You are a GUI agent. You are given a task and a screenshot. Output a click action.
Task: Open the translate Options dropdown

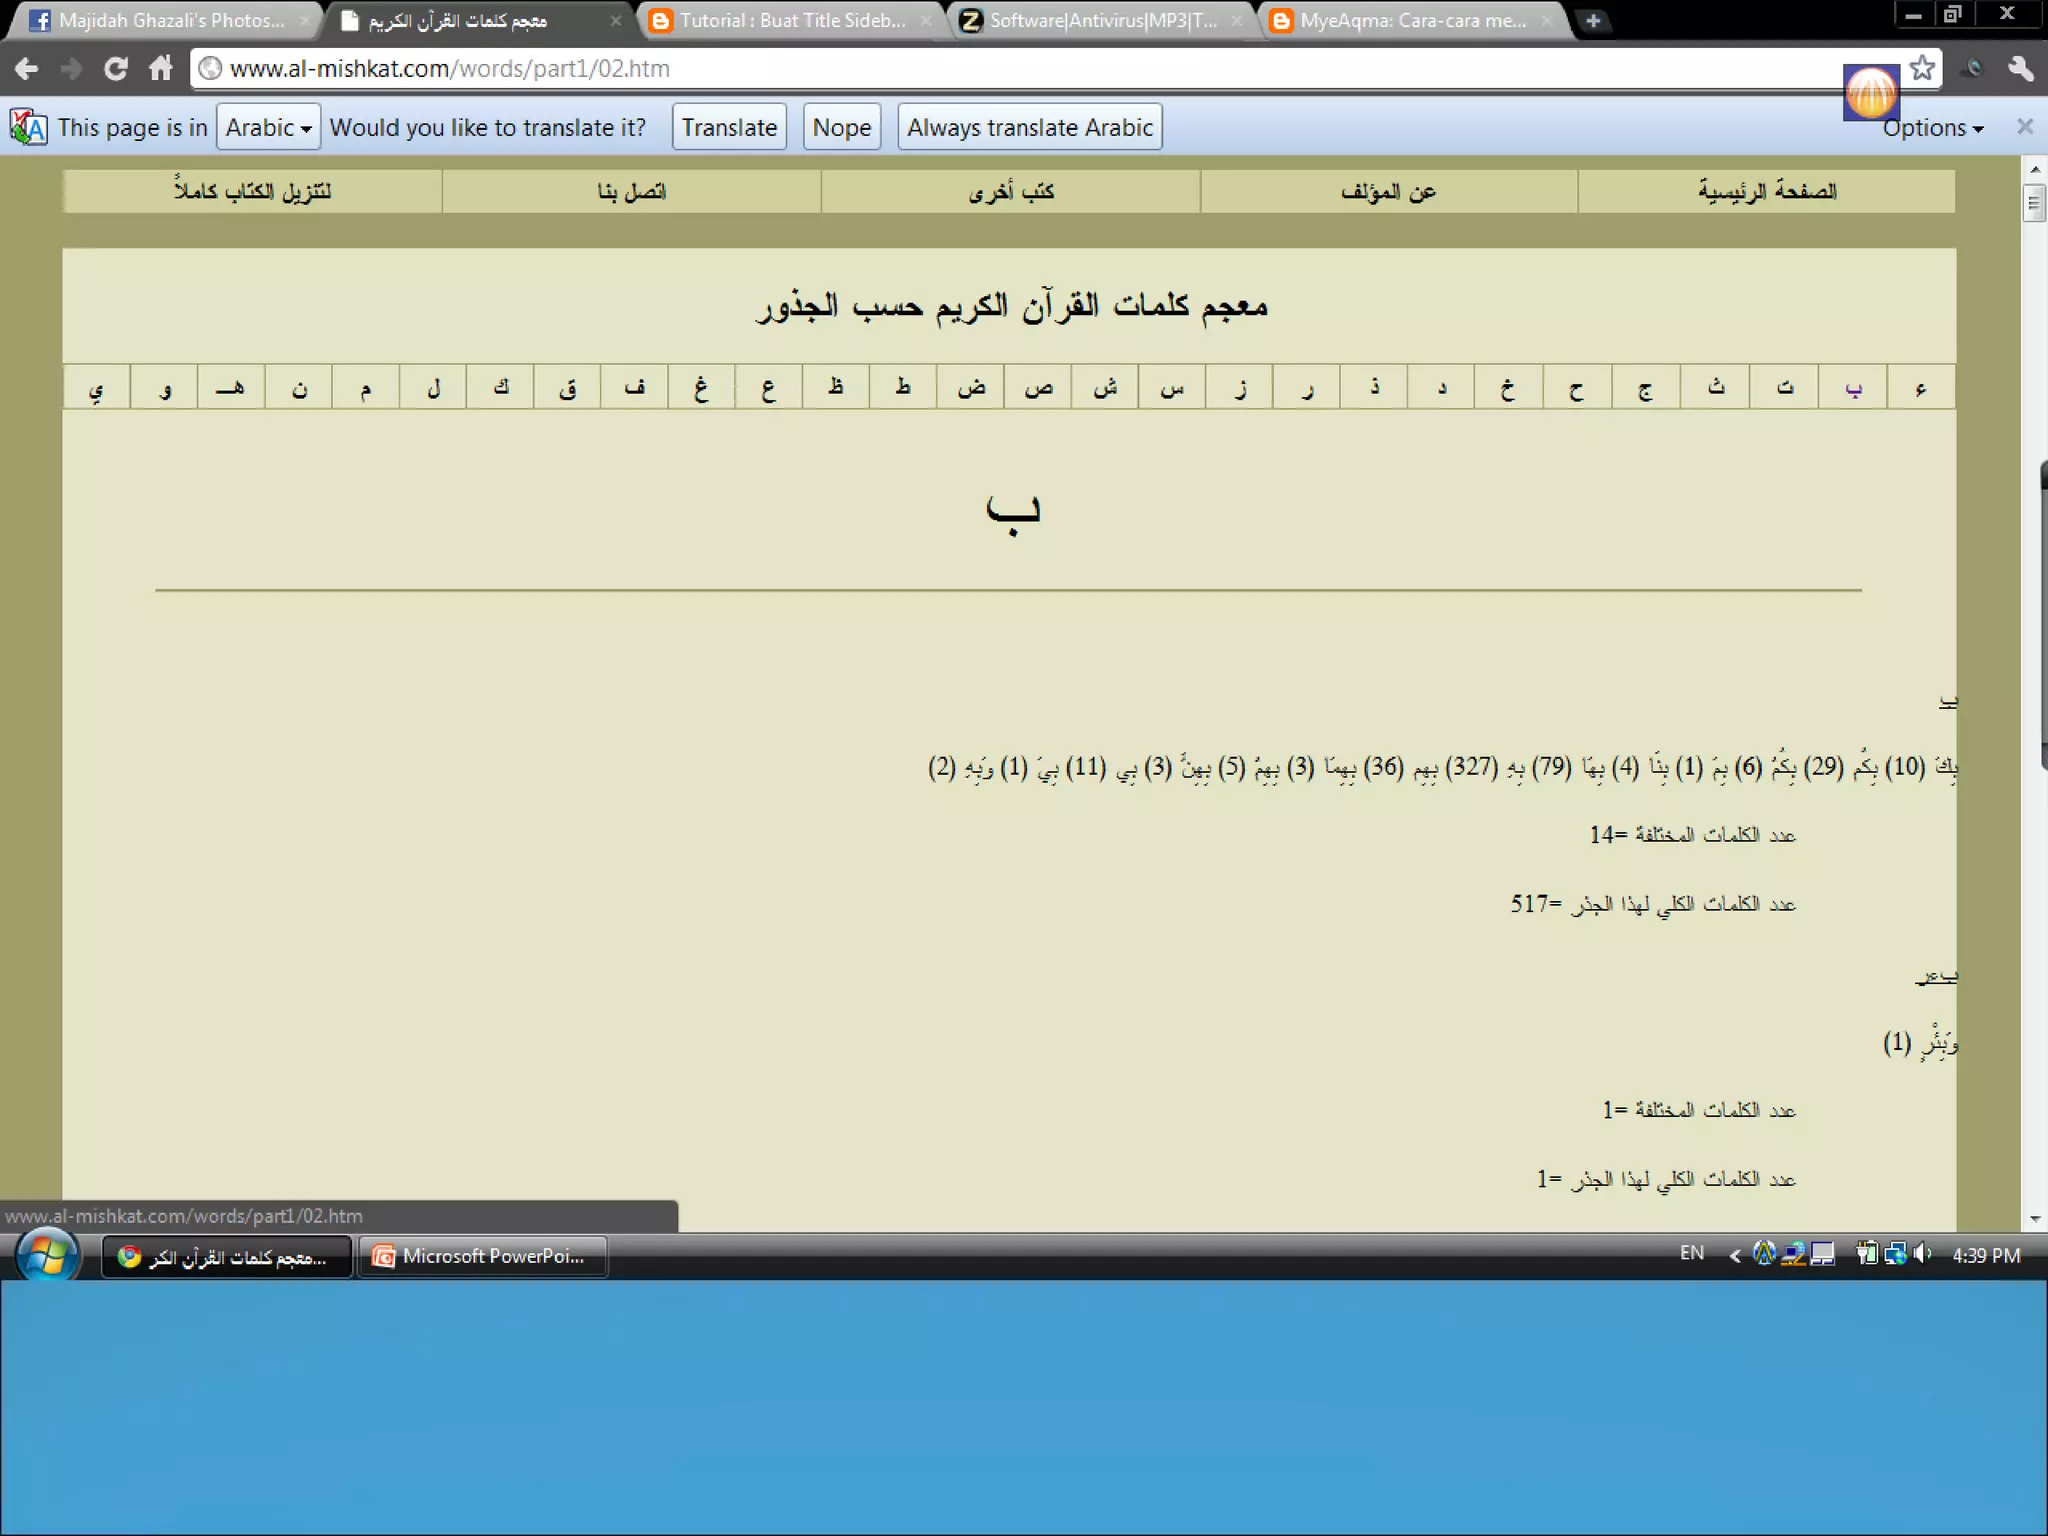(1932, 128)
